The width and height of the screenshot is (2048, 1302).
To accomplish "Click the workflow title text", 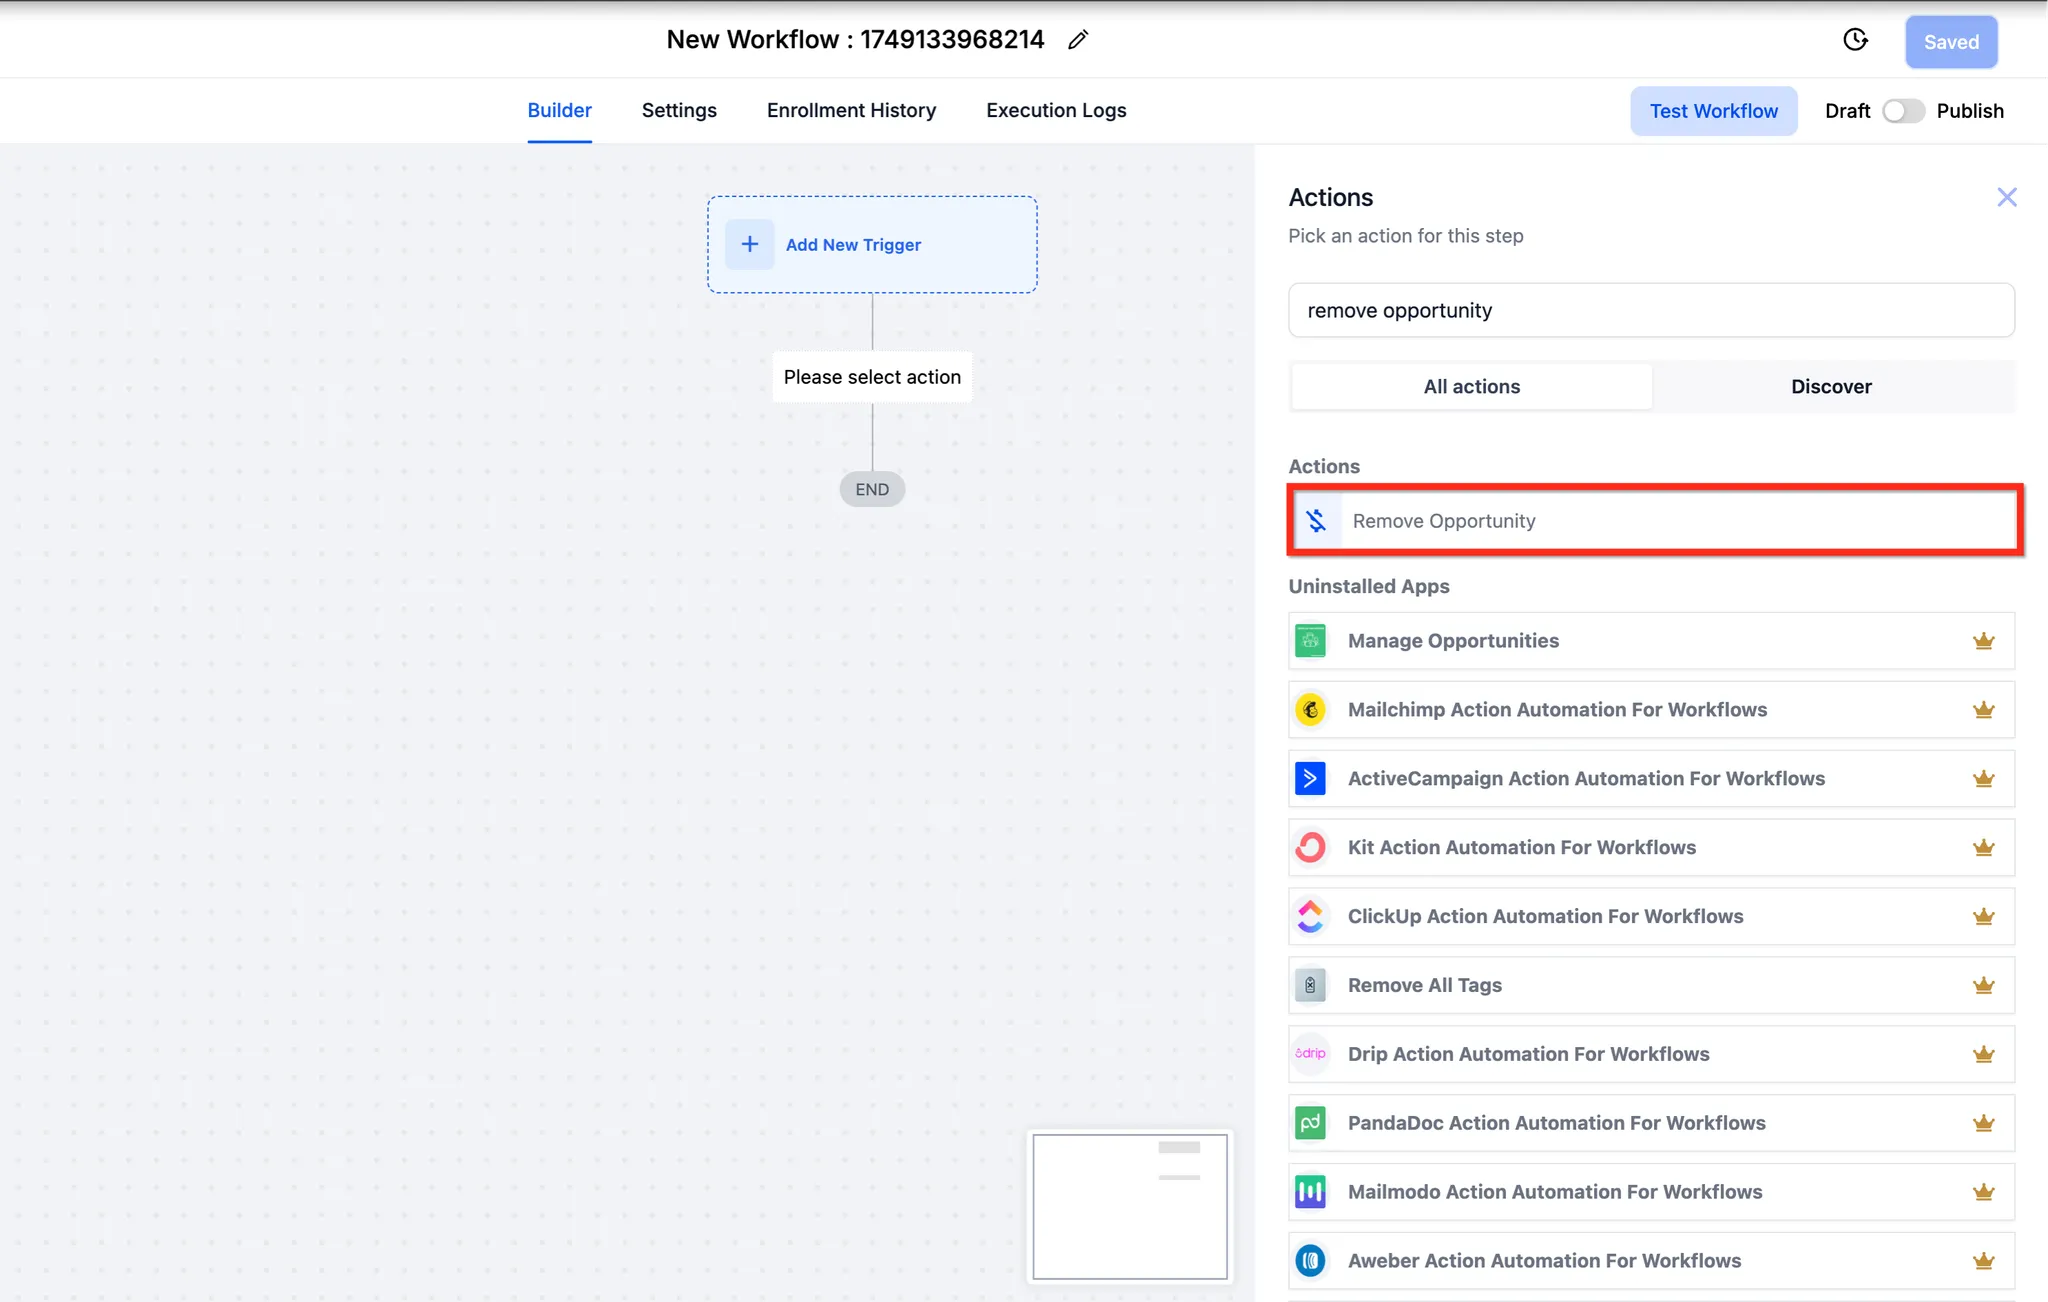I will (x=855, y=40).
